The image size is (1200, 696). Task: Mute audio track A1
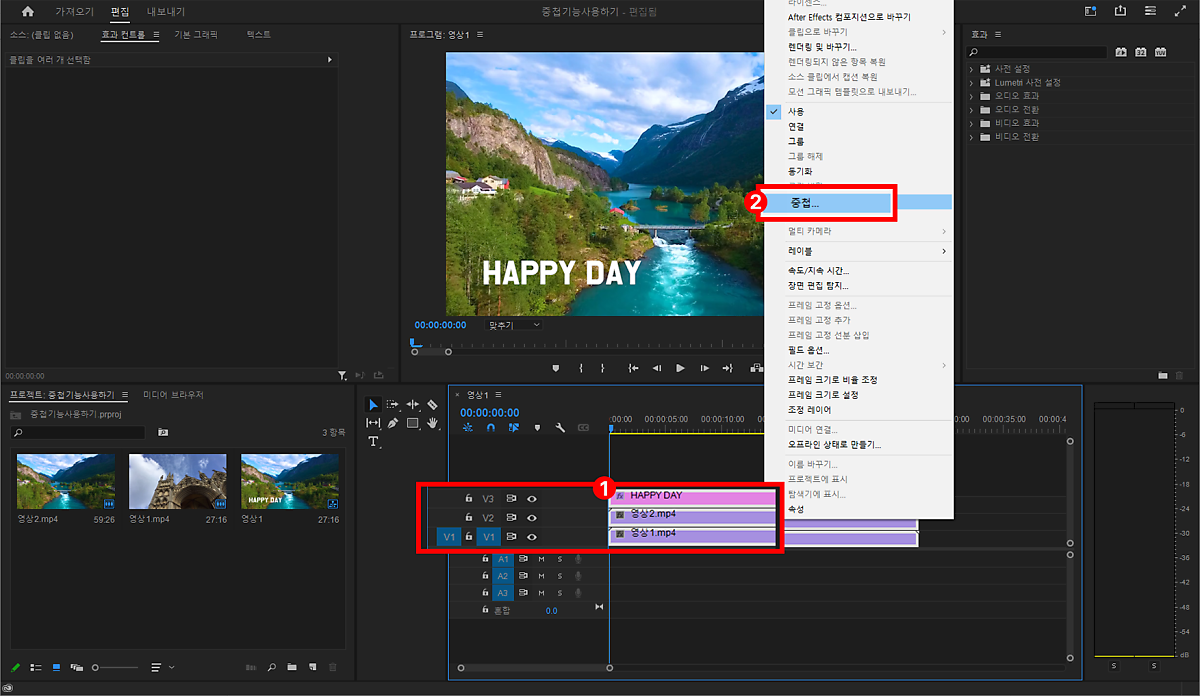coord(541,559)
